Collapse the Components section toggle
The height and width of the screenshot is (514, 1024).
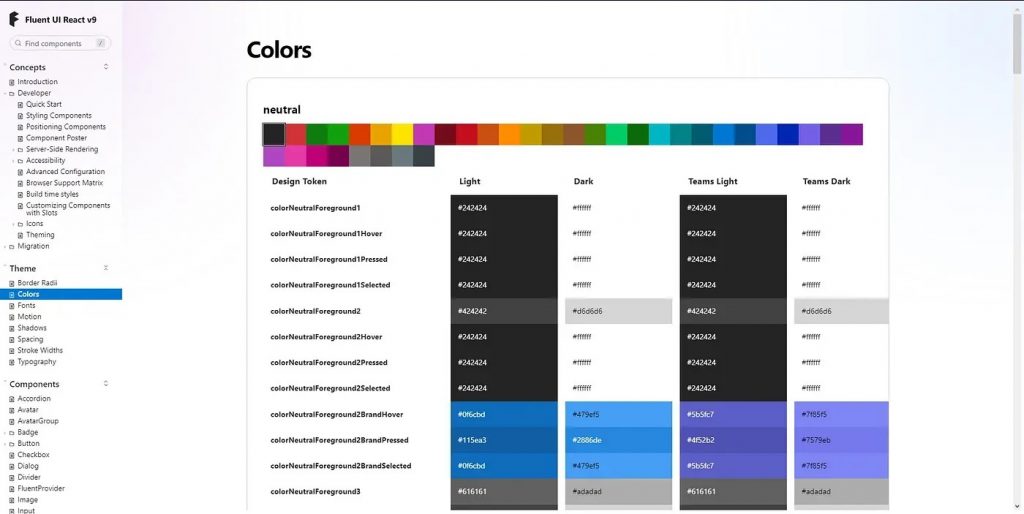coord(106,384)
